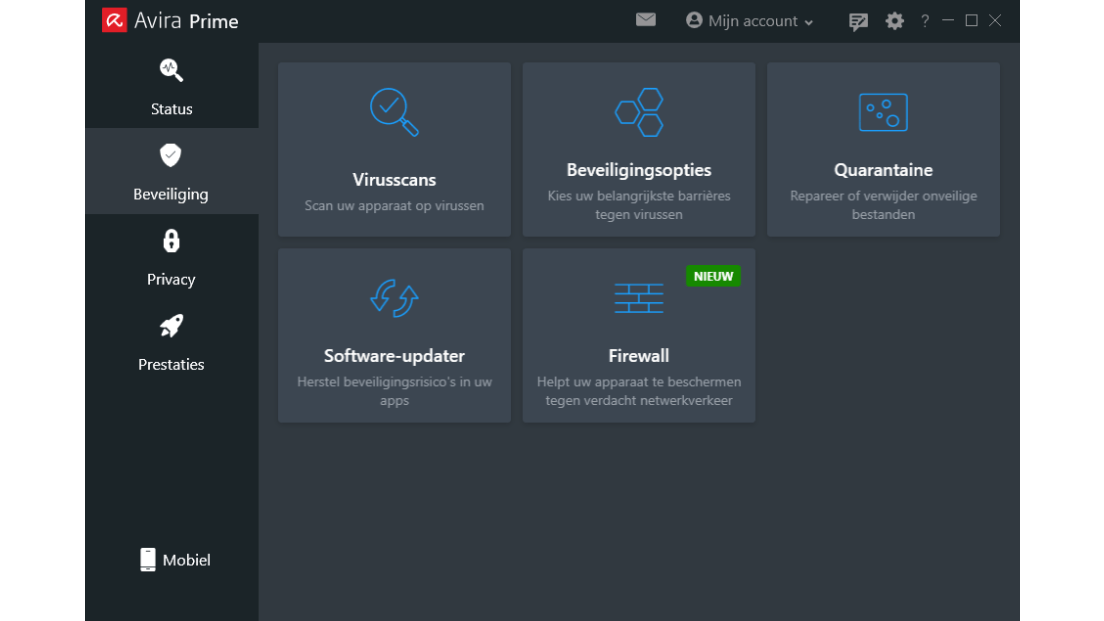
Task: Minimize the Avira Prime window
Action: (948, 20)
